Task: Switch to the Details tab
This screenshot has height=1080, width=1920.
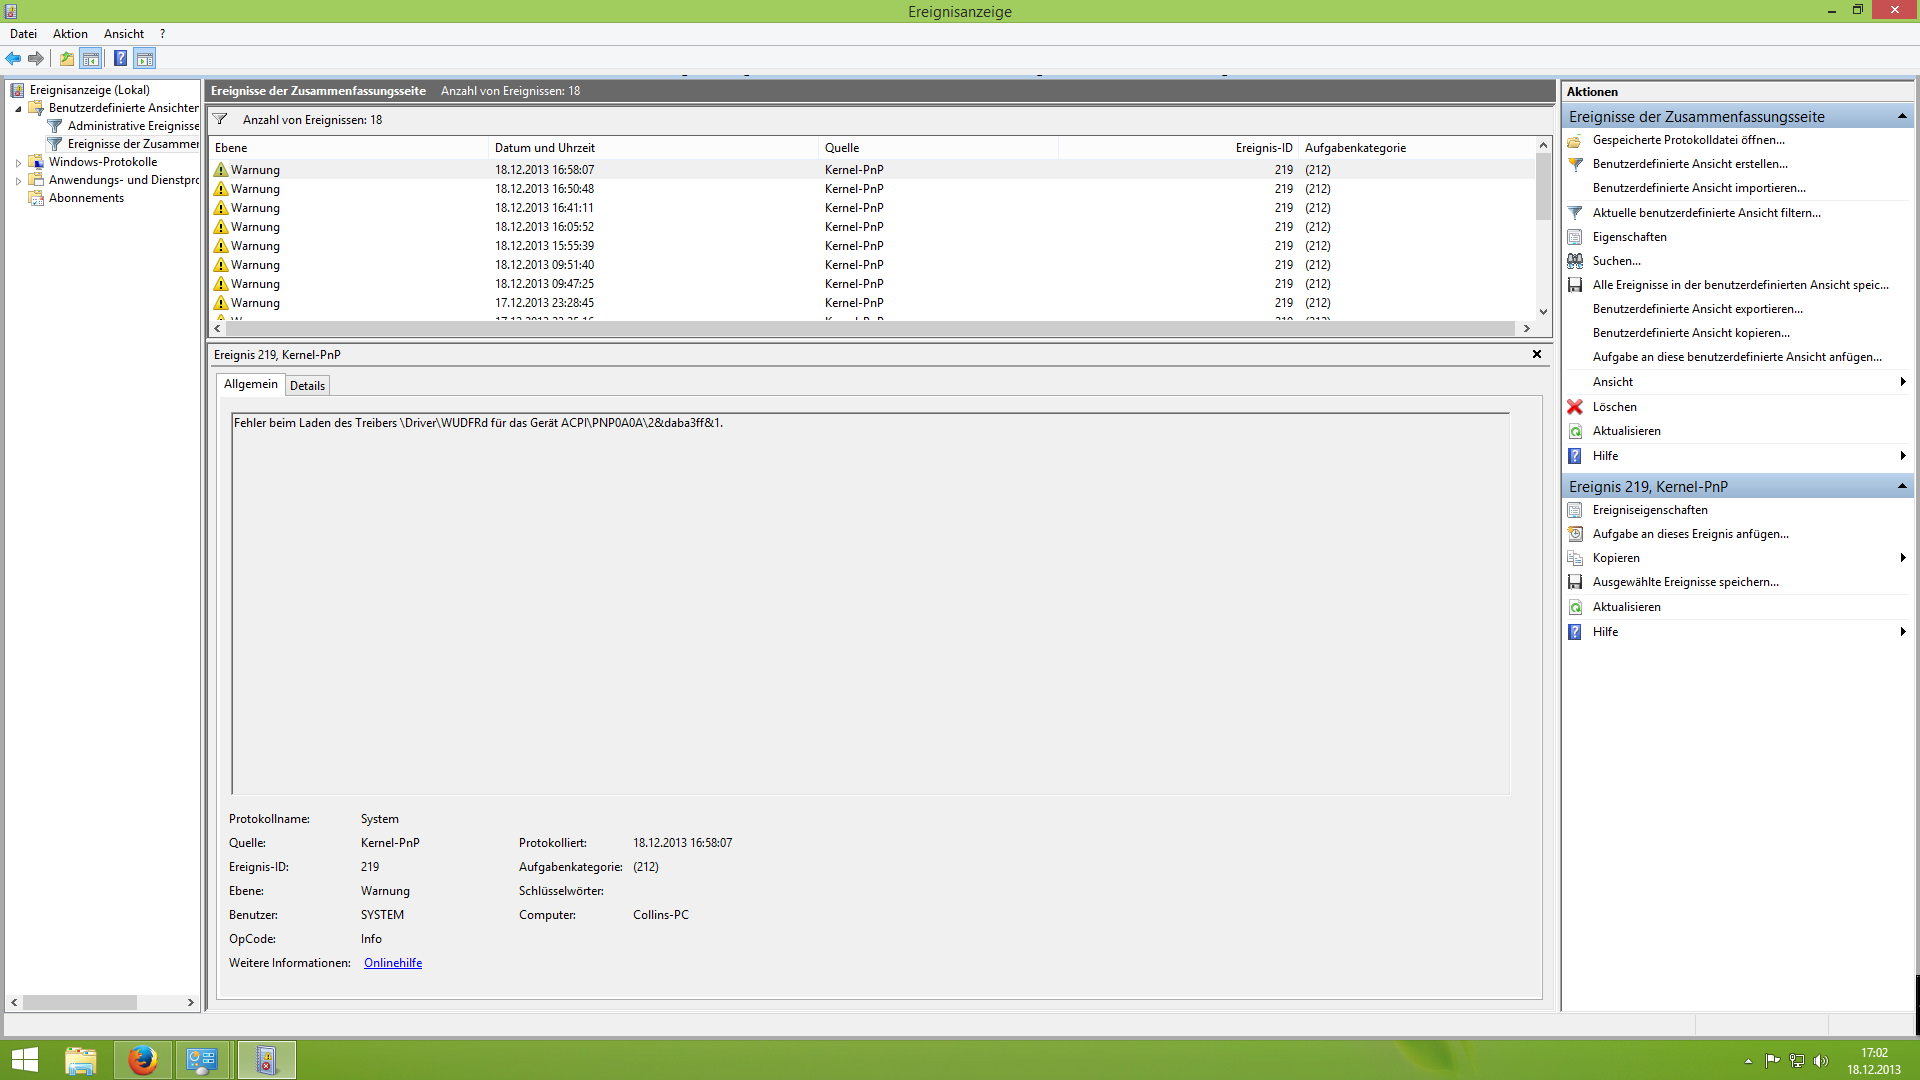Action: pyautogui.click(x=307, y=385)
